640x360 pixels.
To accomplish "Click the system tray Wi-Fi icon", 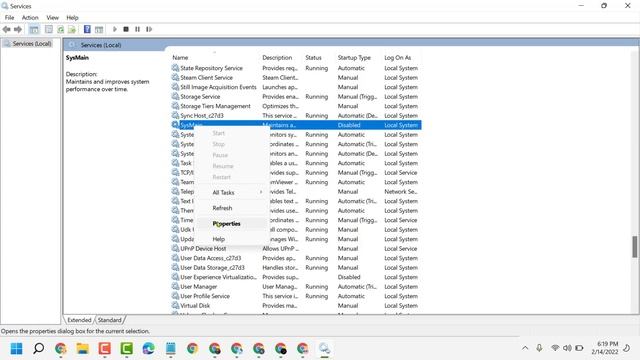I will coord(555,348).
